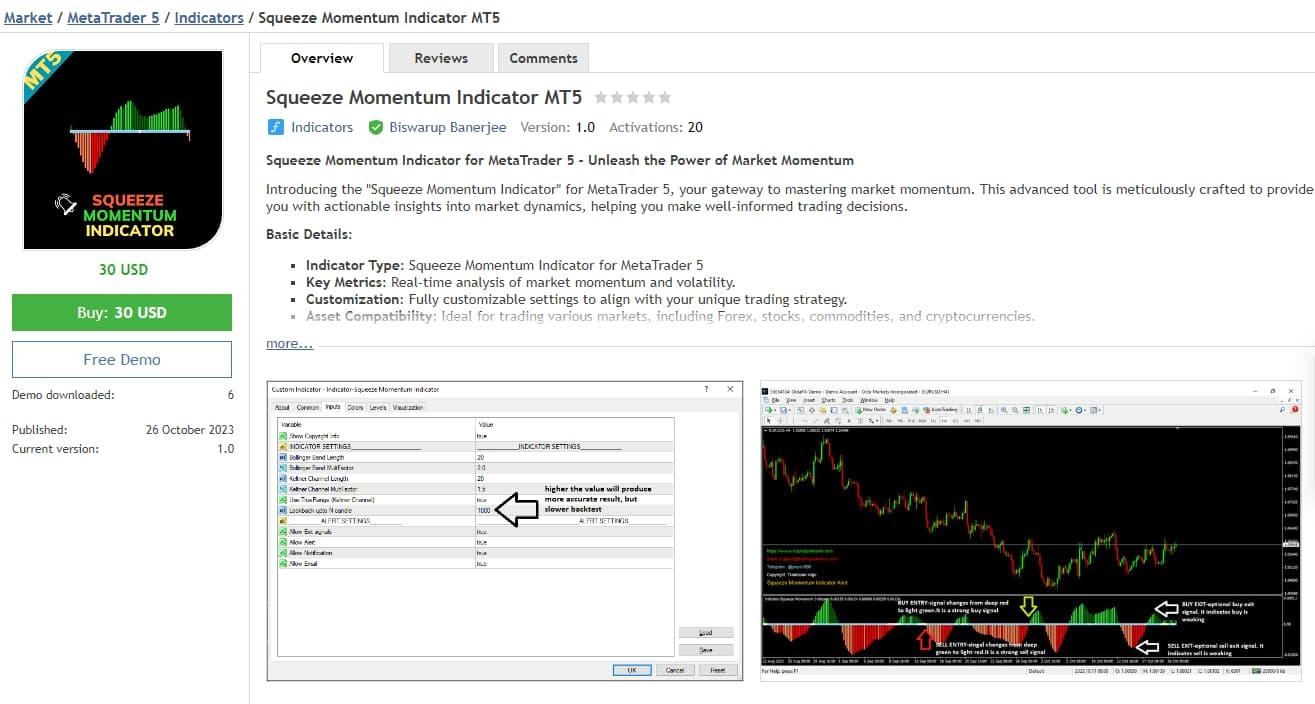Viewport: 1315px width, 704px height.
Task: Open the MetaTrader 5 breadcrumb link
Action: [113, 18]
